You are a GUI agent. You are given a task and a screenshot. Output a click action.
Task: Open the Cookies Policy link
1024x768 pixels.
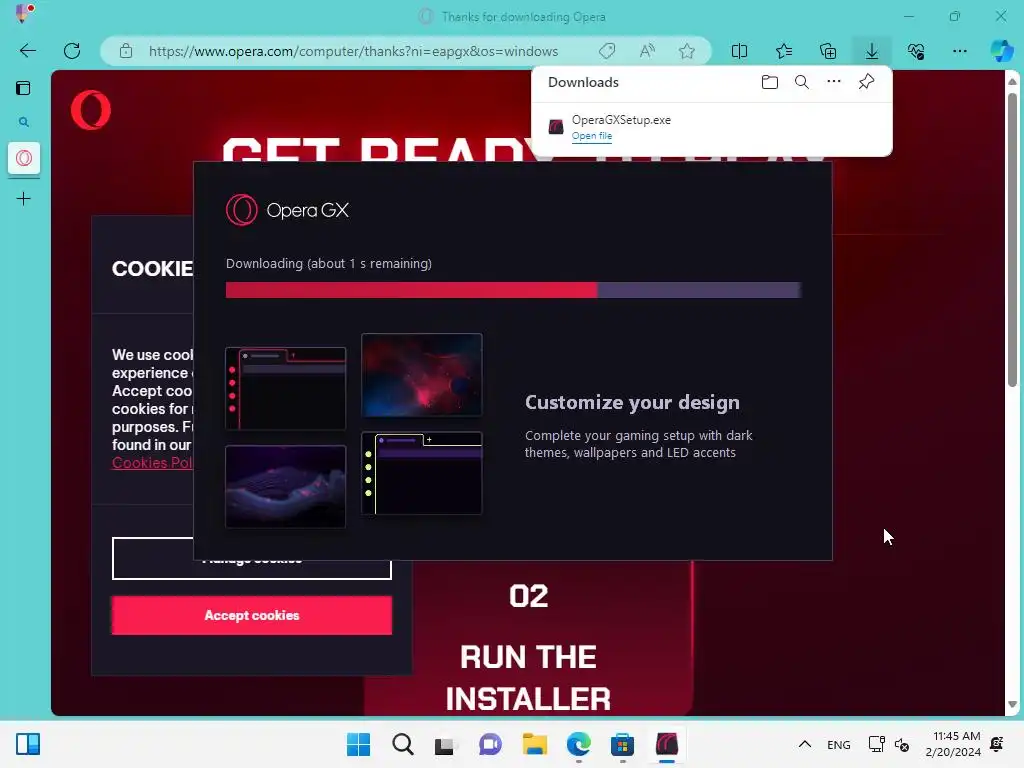(x=153, y=463)
